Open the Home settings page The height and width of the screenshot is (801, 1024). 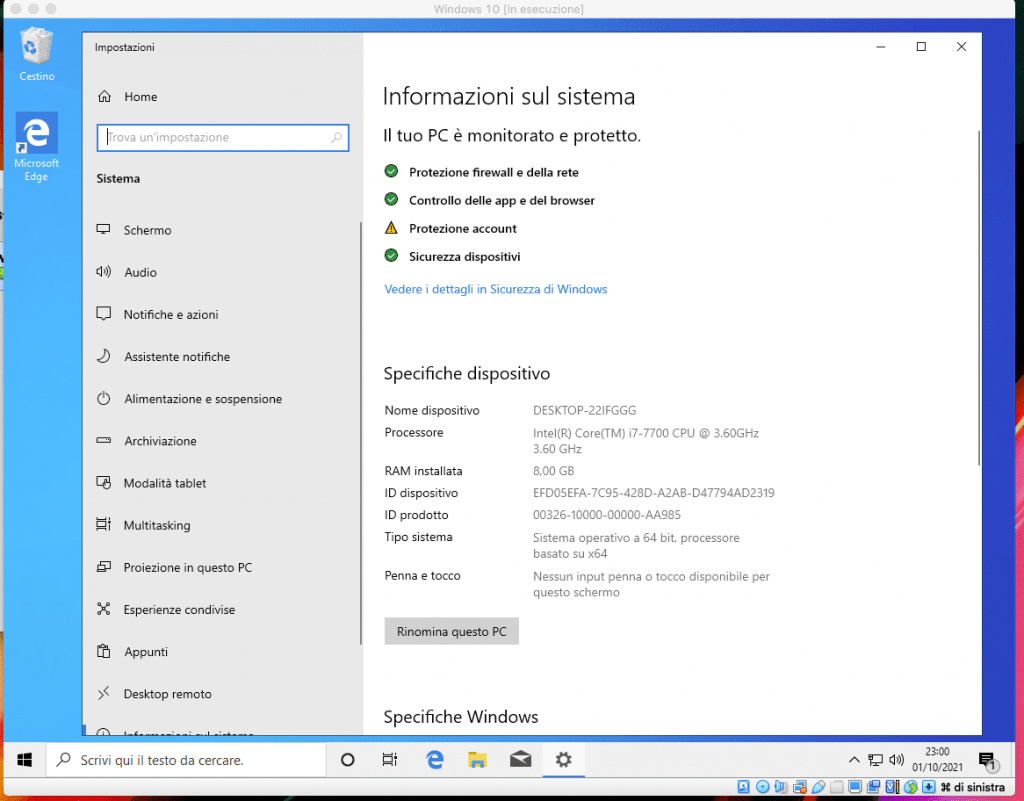point(127,97)
